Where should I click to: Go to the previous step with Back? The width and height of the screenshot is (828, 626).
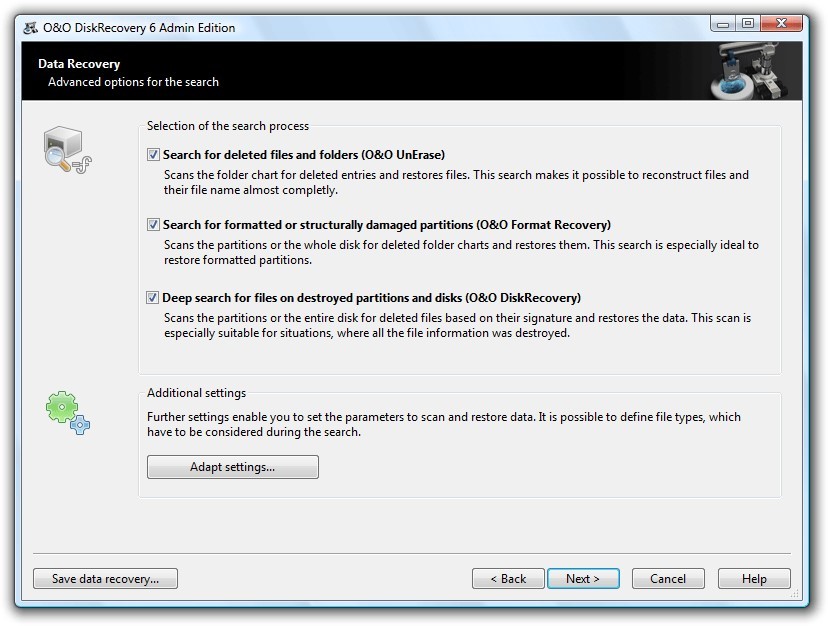click(x=508, y=579)
